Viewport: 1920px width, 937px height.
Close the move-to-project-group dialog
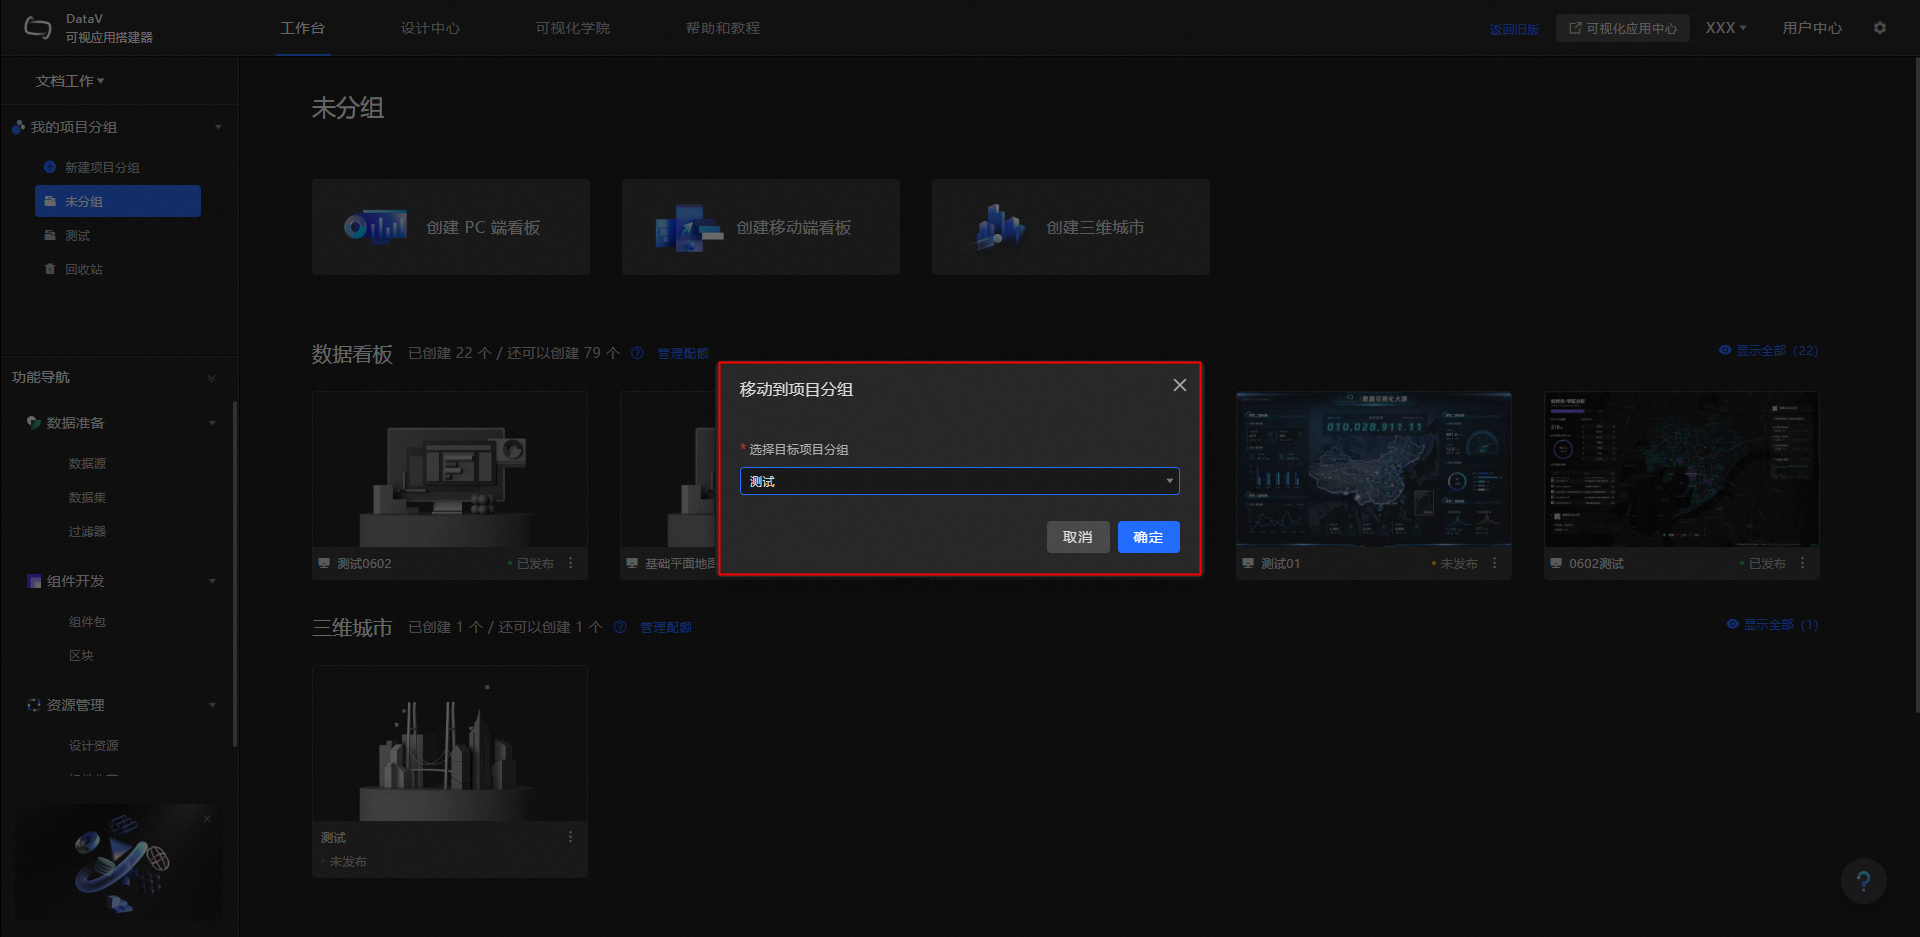coord(1180,385)
